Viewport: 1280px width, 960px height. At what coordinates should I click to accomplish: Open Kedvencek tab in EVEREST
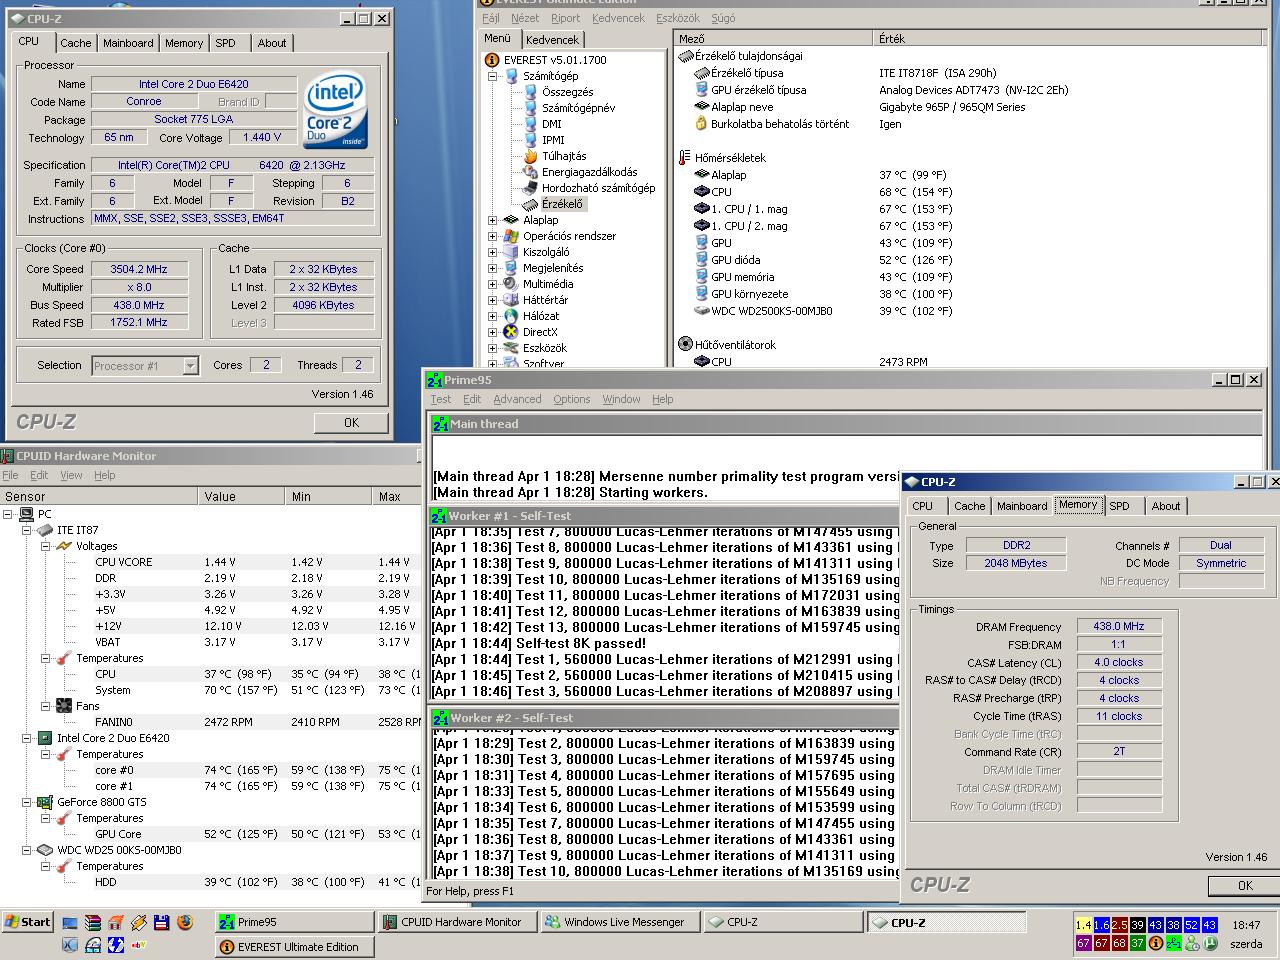pyautogui.click(x=552, y=40)
